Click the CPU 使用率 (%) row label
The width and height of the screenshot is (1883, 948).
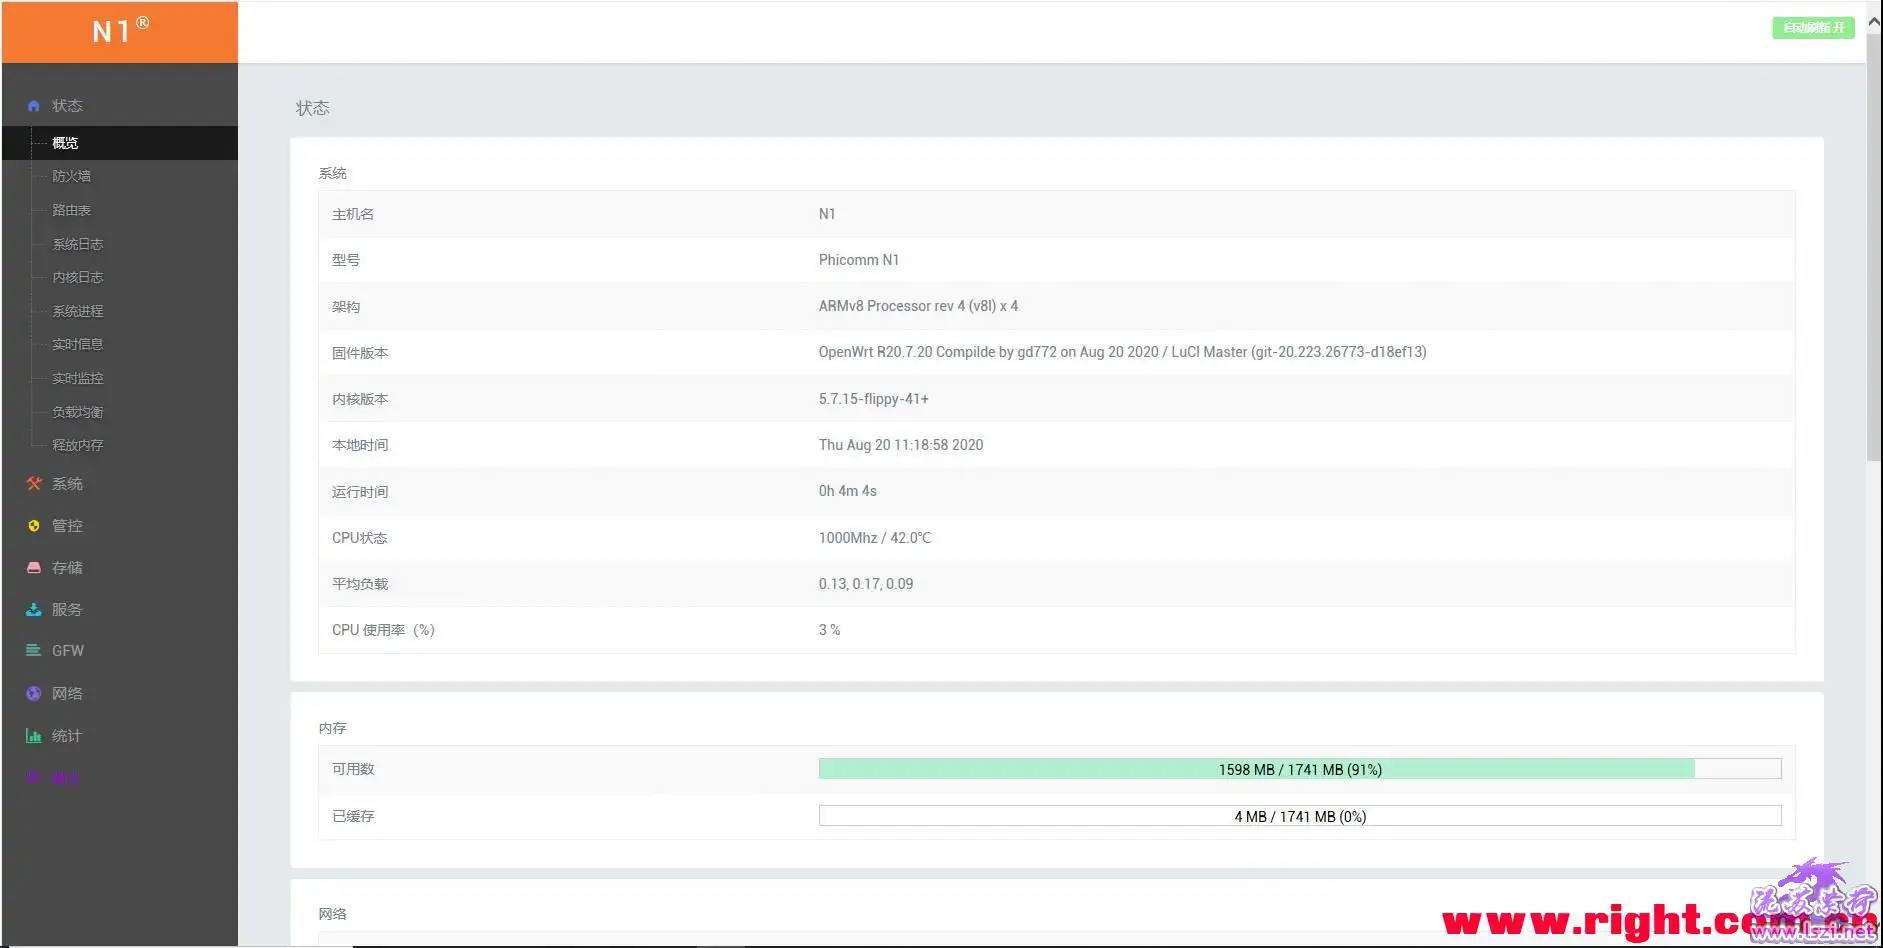pos(383,630)
